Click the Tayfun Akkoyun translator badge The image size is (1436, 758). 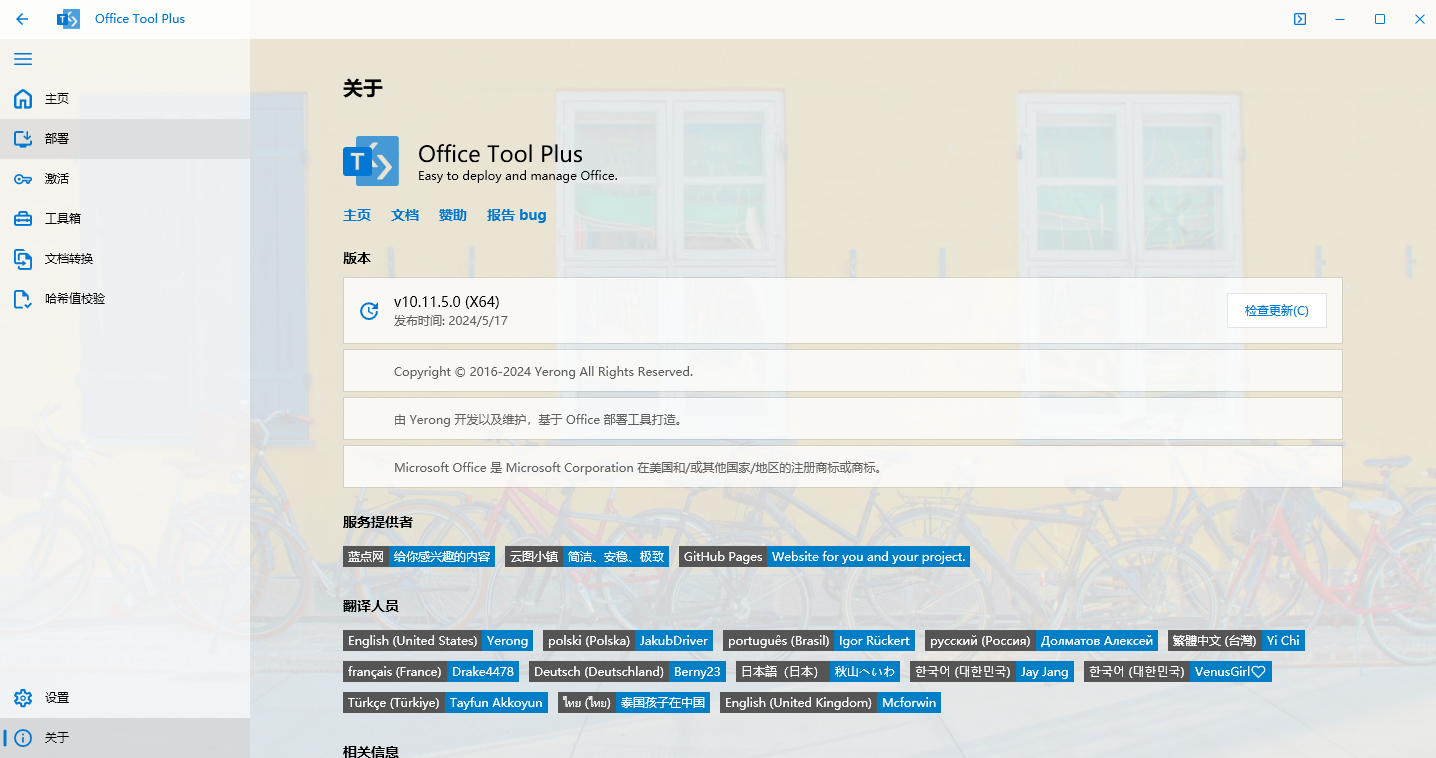point(445,703)
